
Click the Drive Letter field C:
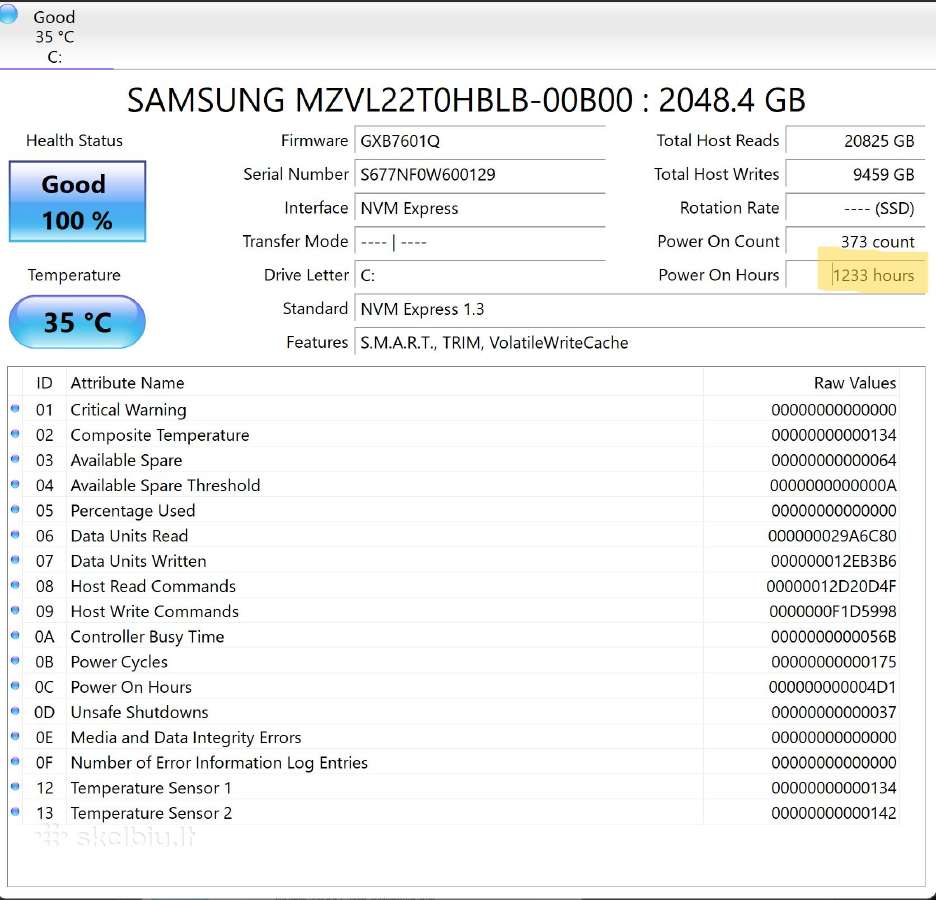(480, 275)
